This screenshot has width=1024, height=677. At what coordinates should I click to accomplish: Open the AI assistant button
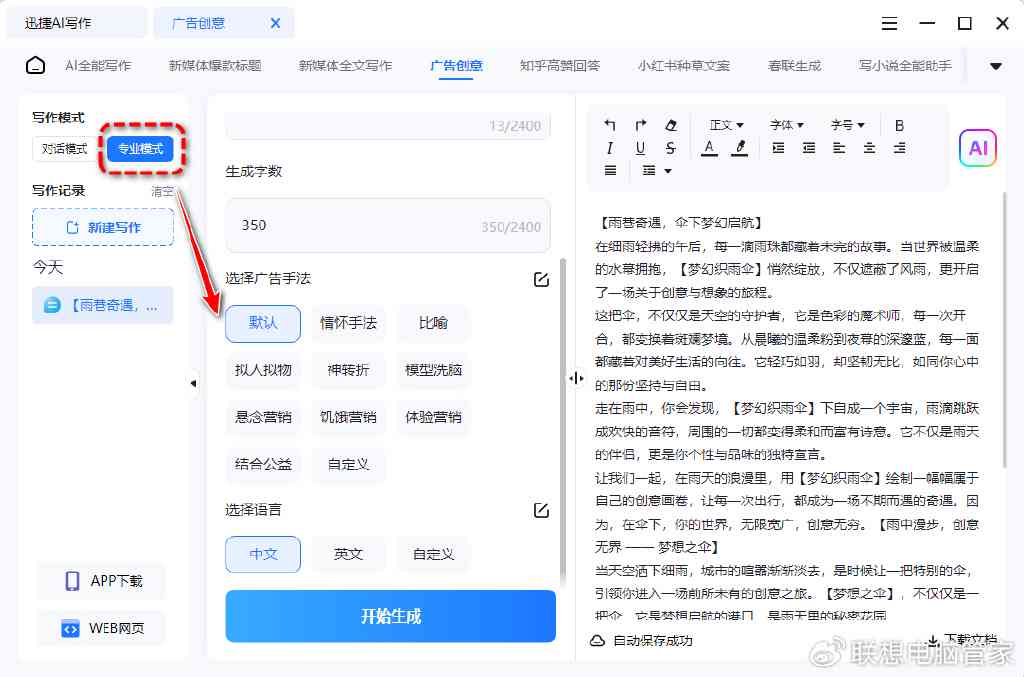pyautogui.click(x=978, y=148)
